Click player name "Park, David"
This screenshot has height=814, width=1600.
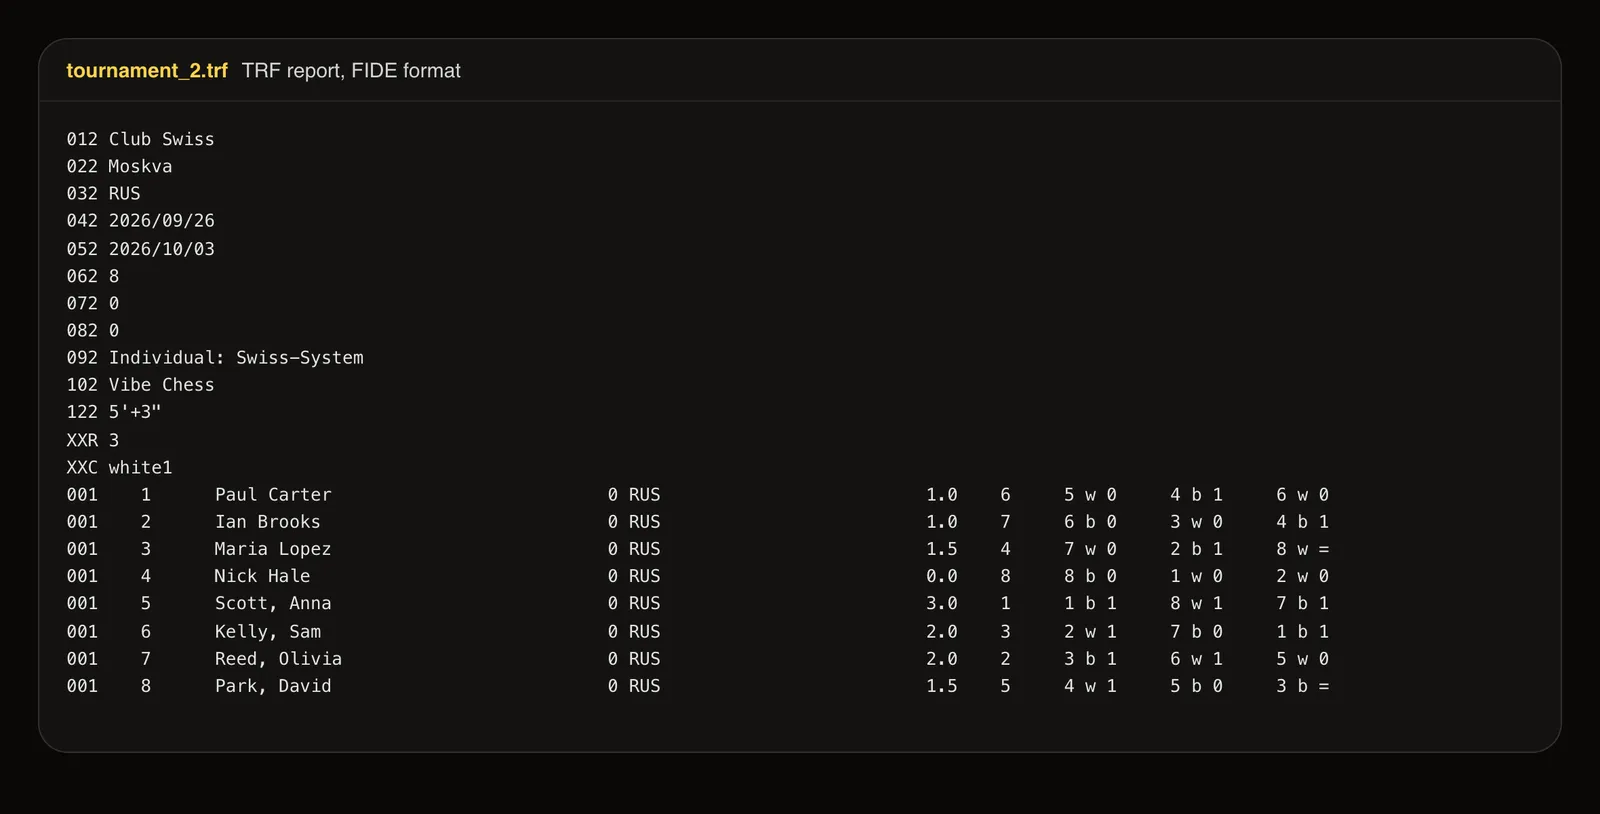coord(273,685)
